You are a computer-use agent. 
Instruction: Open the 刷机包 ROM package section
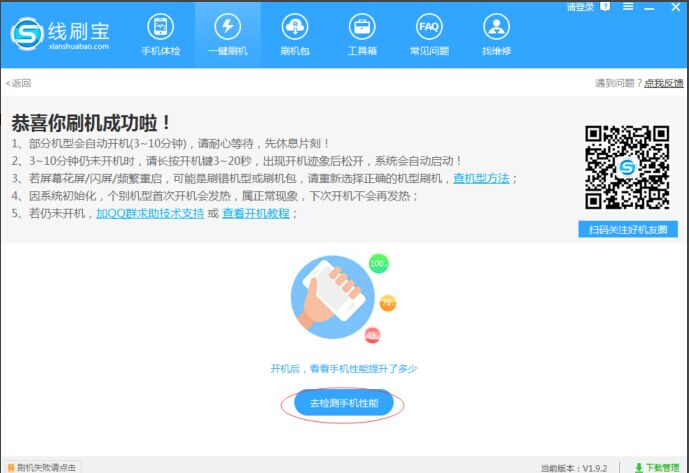[x=295, y=34]
